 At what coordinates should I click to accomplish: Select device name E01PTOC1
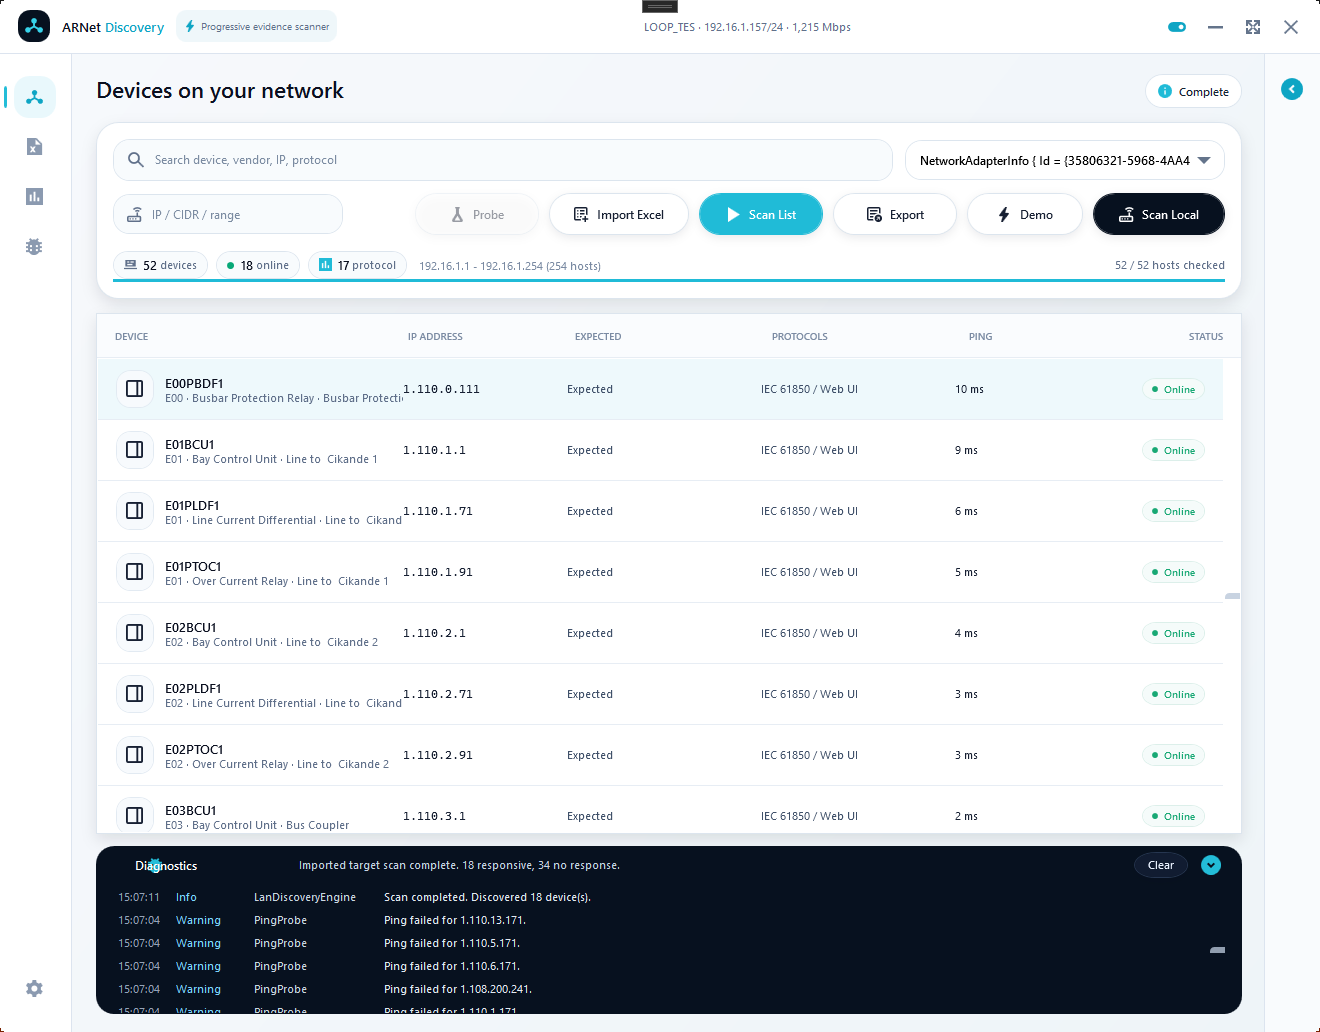pos(193,567)
